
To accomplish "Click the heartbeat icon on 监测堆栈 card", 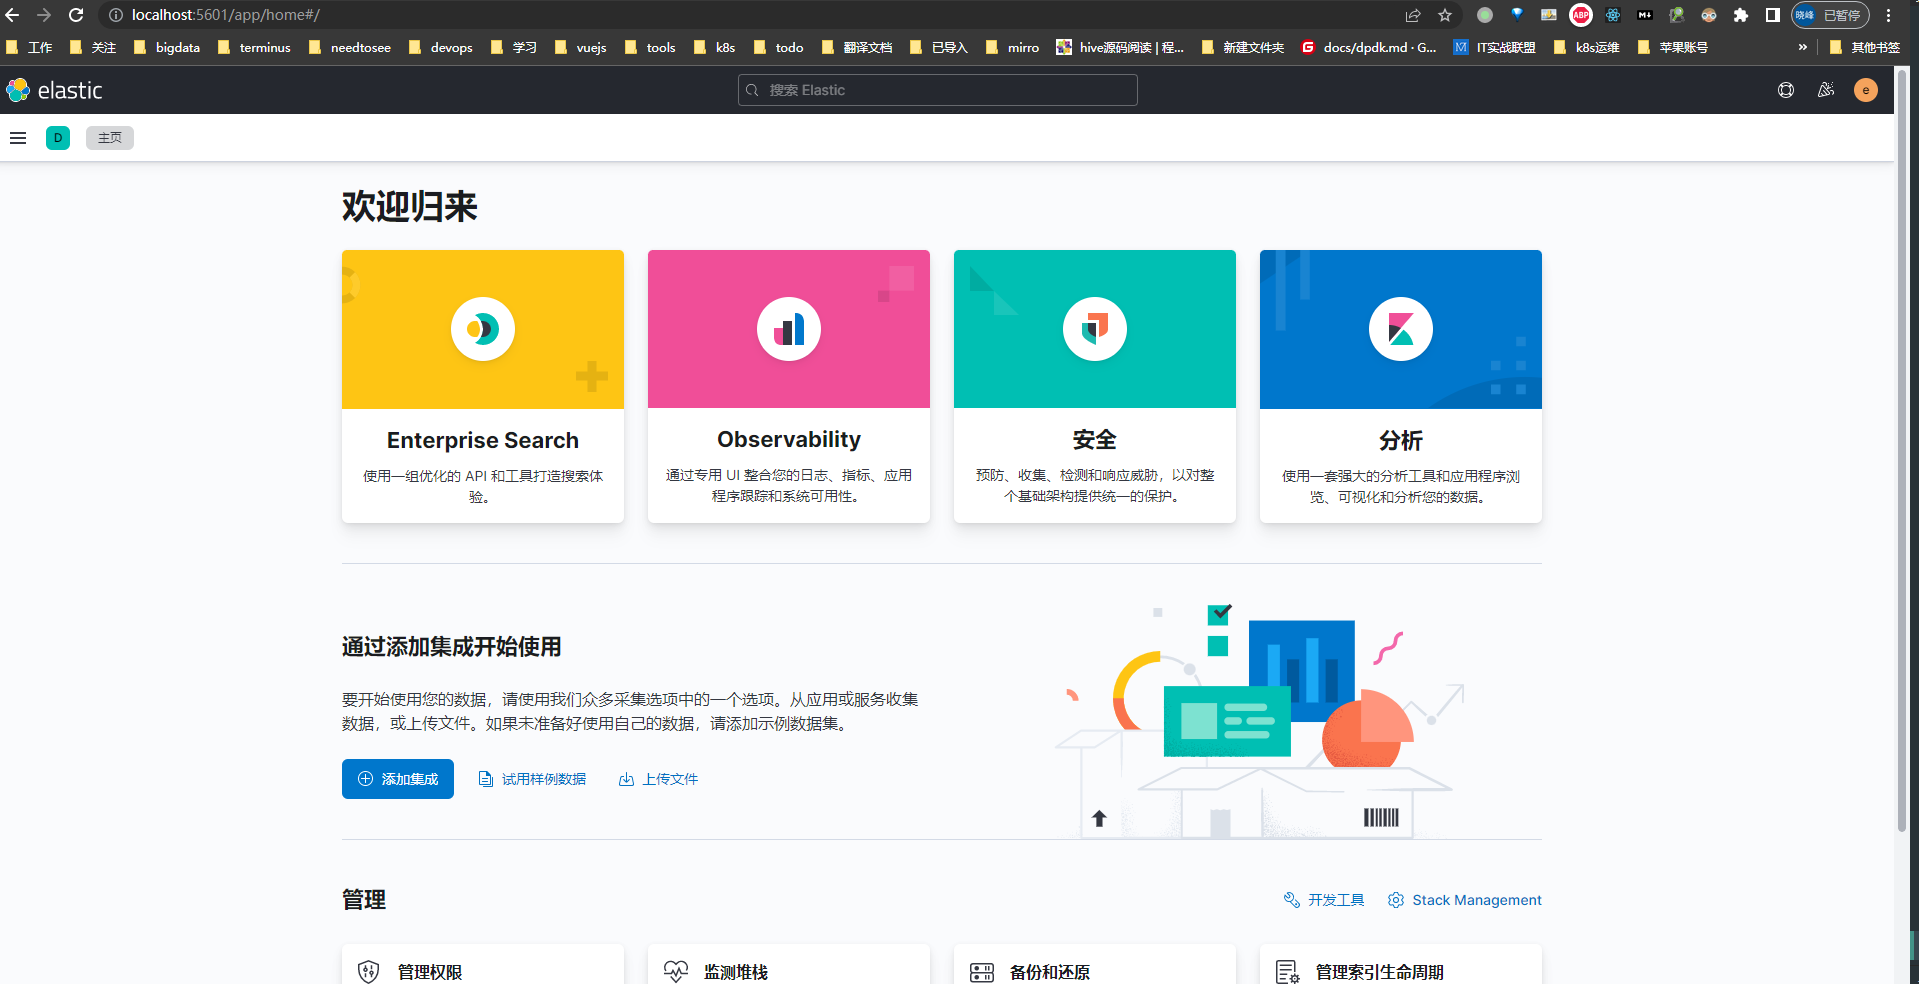I will pos(676,972).
